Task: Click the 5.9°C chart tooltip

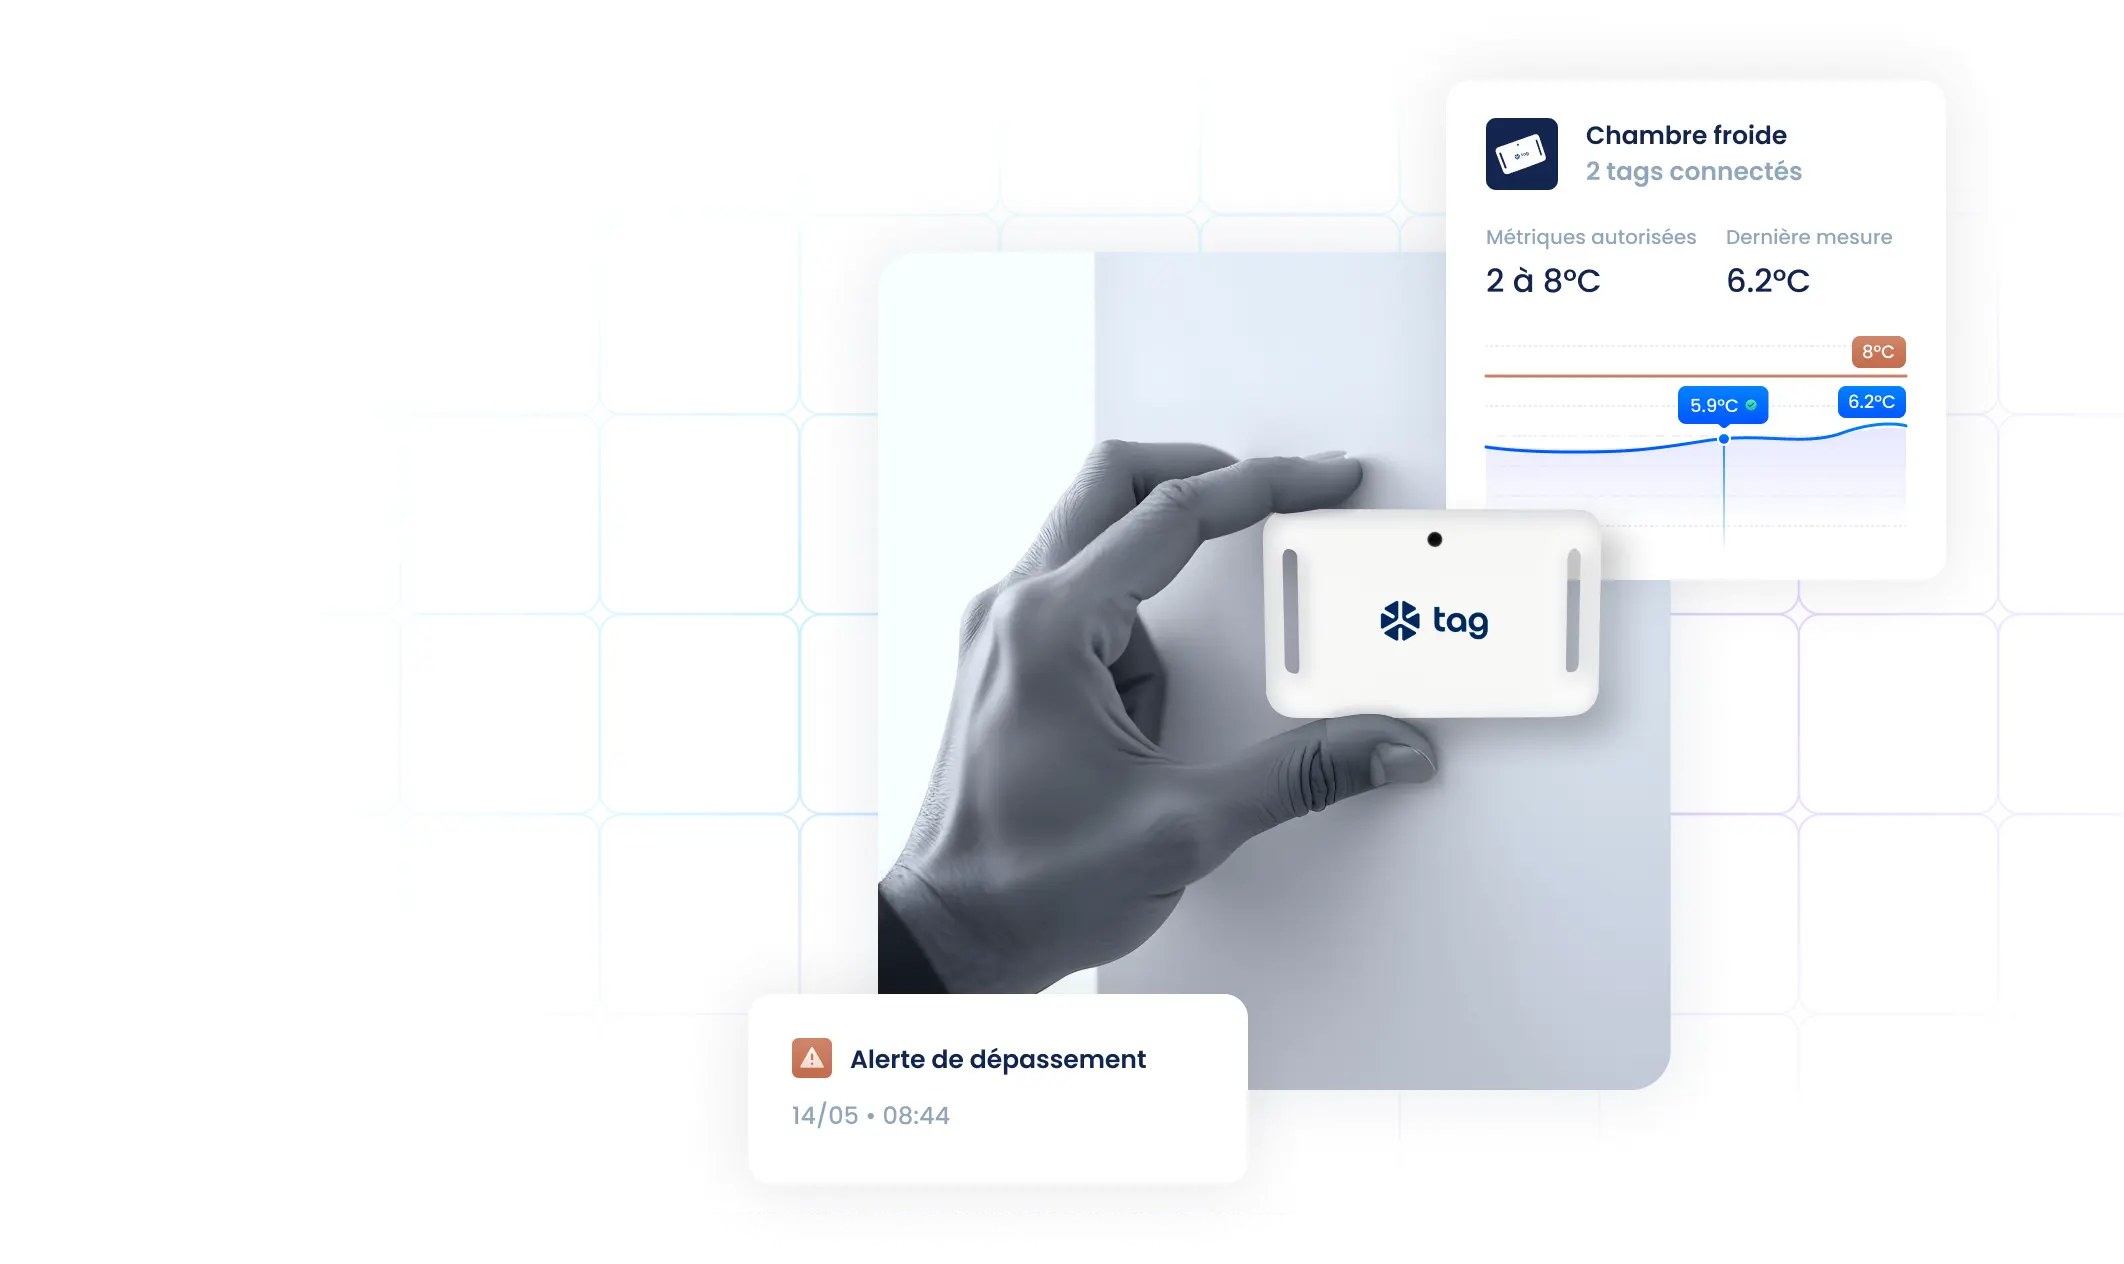Action: pos(1723,405)
